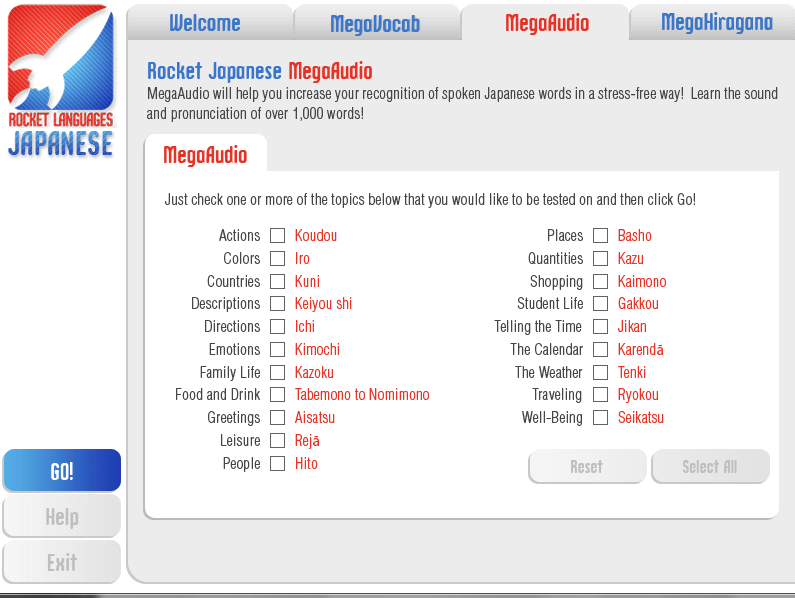The height and width of the screenshot is (598, 795).
Task: Select the Greetings checkbox
Action: (278, 418)
